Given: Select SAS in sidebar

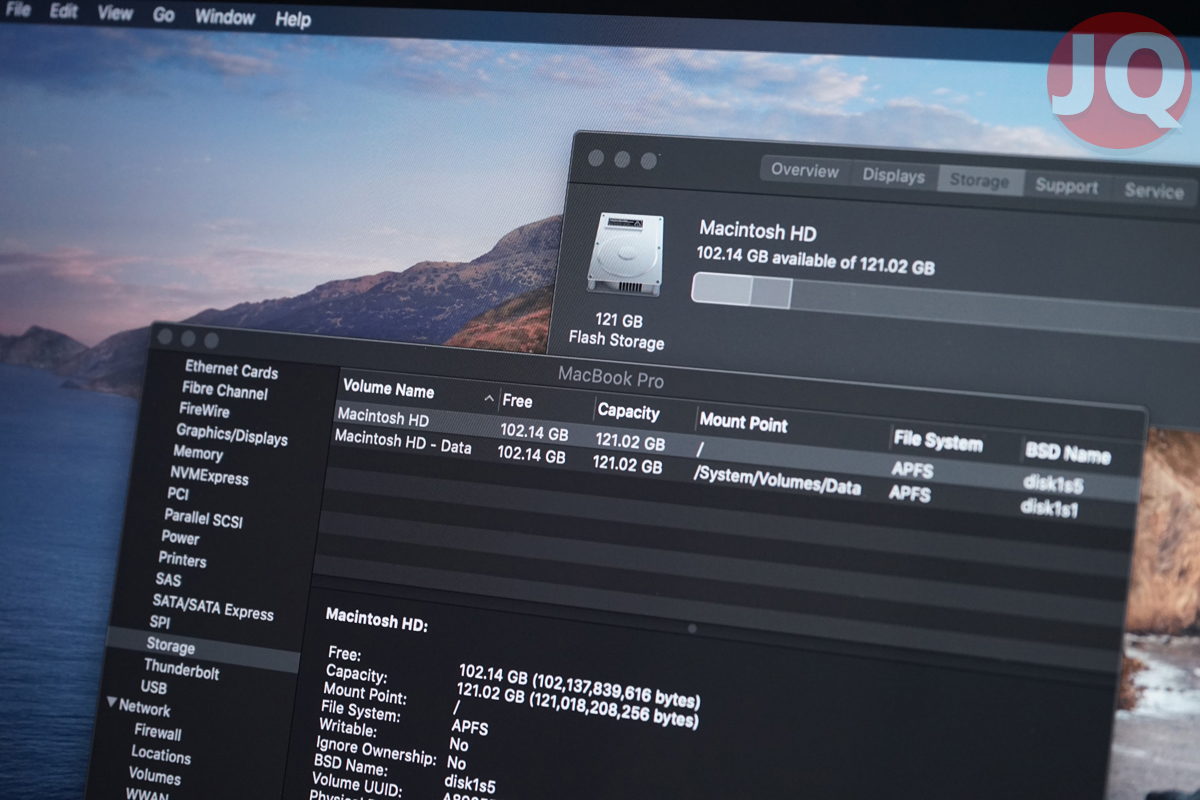Looking at the screenshot, I should pyautogui.click(x=168, y=579).
